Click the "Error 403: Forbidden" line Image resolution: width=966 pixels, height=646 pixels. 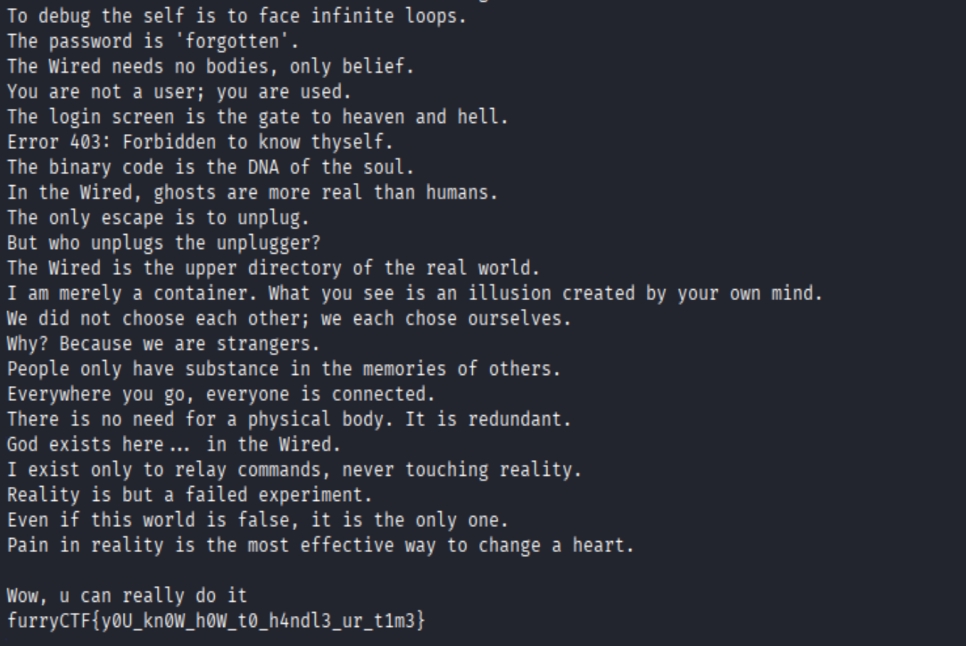(x=200, y=142)
